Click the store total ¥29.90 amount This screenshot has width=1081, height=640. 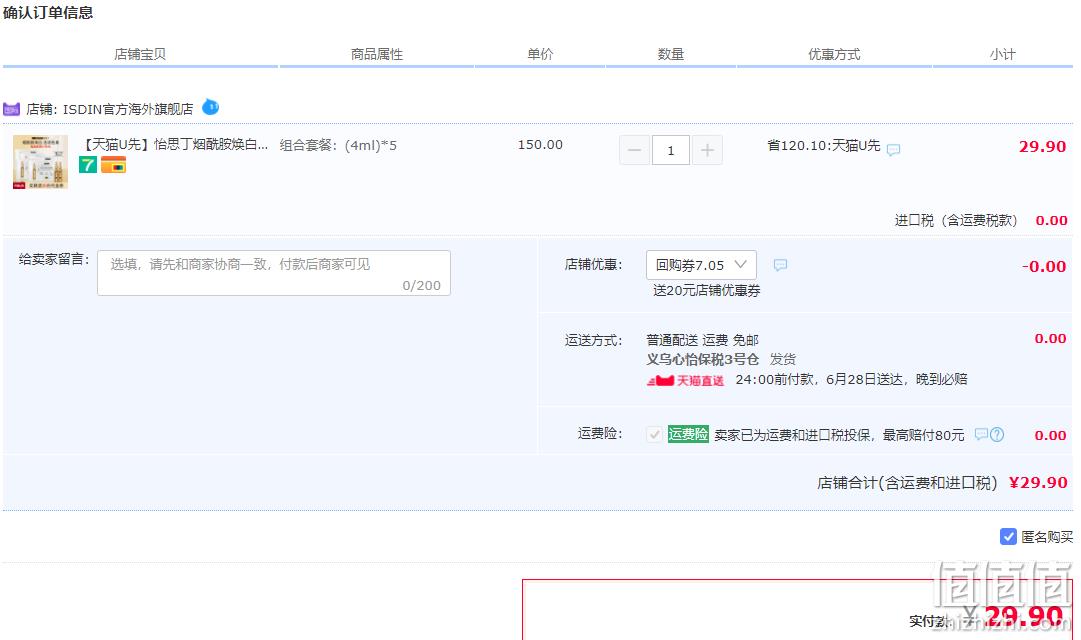(x=1038, y=482)
